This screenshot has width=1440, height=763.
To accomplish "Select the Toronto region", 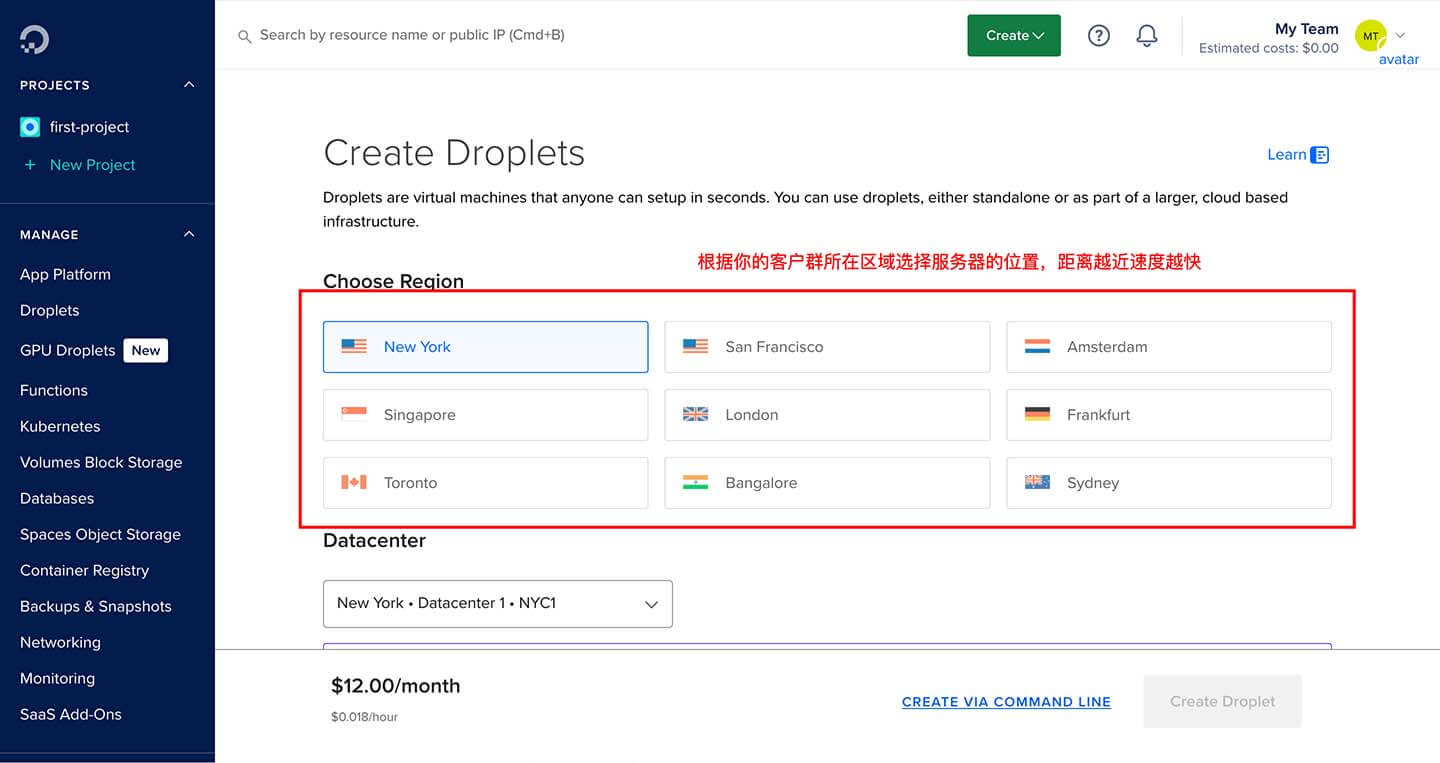I will click(x=485, y=483).
